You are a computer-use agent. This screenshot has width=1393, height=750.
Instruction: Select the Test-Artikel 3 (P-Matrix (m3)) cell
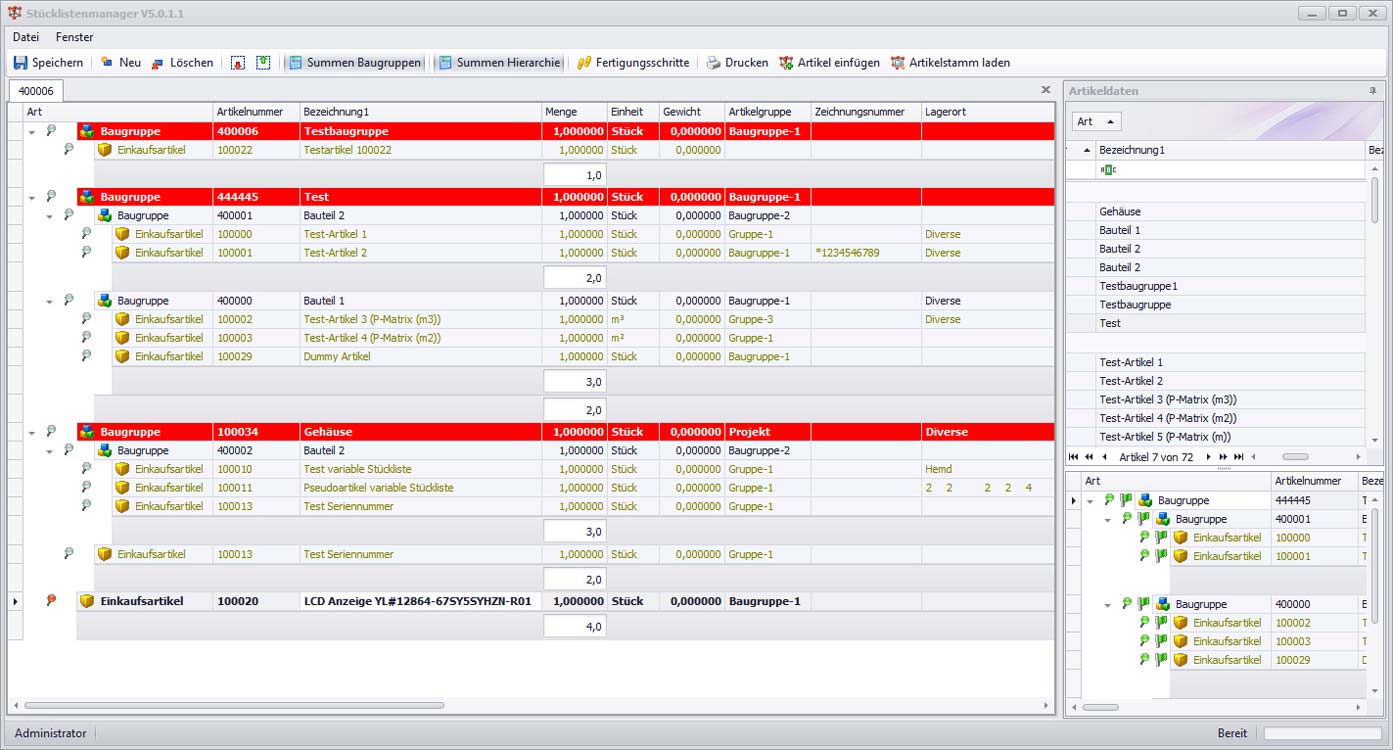(x=420, y=319)
